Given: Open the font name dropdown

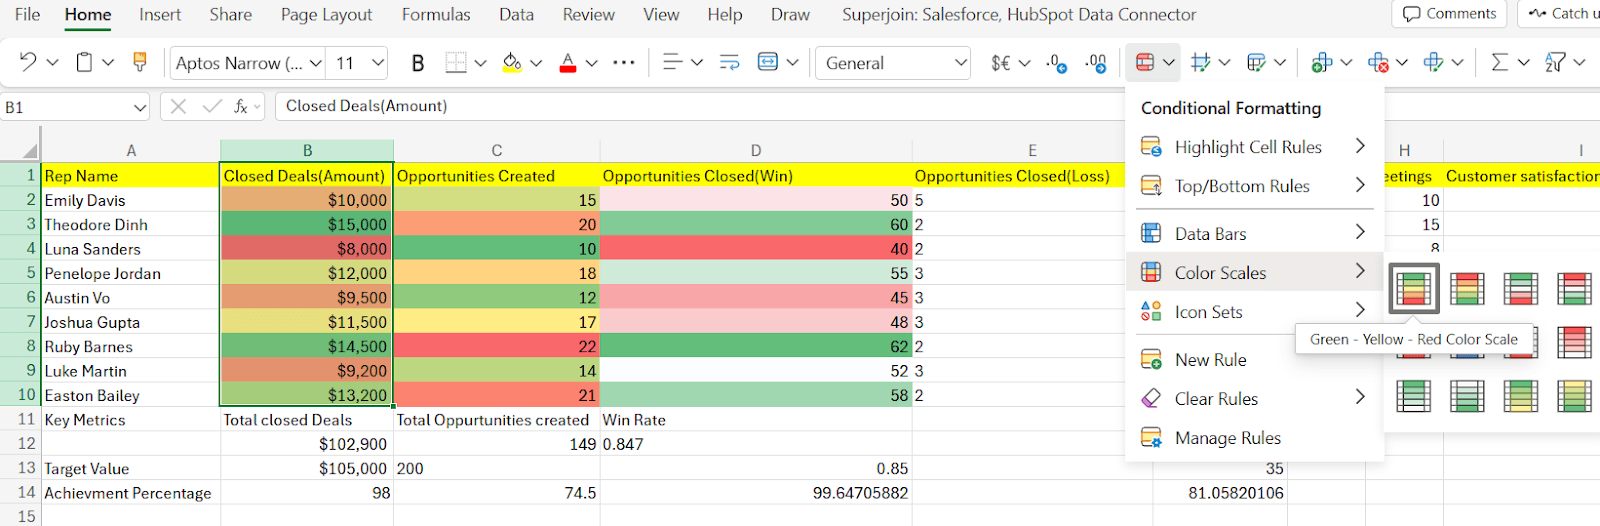Looking at the screenshot, I should click(x=316, y=63).
